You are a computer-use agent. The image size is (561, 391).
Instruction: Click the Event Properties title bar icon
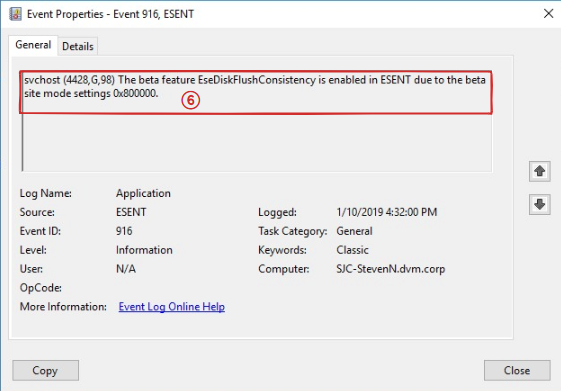(15, 14)
